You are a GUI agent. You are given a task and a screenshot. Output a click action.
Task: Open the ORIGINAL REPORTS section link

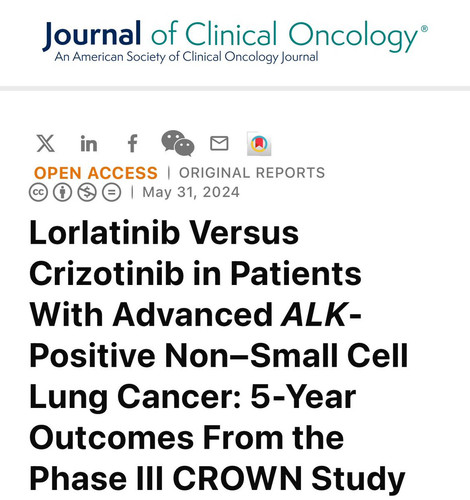click(252, 173)
